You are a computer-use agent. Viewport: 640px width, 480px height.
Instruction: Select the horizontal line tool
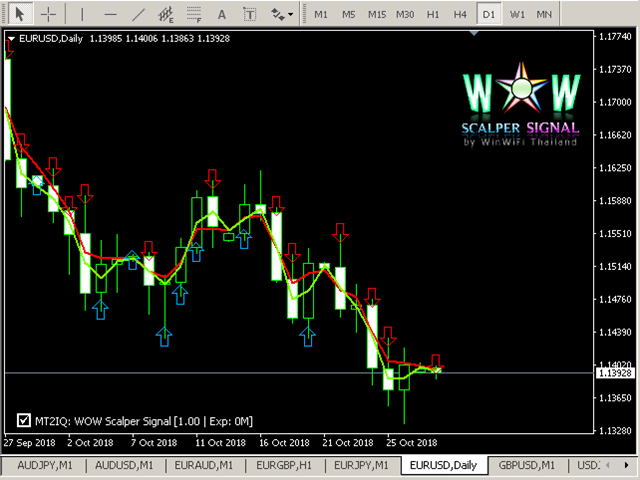[x=110, y=14]
